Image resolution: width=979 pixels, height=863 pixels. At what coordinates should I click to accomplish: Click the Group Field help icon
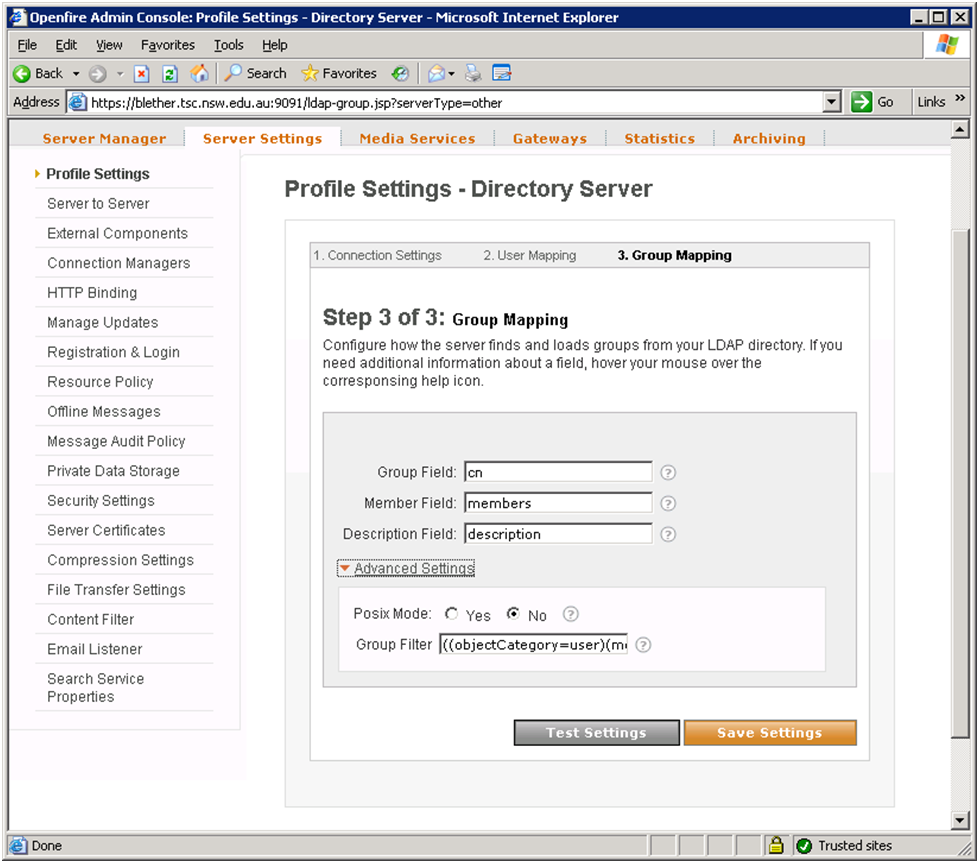668,473
